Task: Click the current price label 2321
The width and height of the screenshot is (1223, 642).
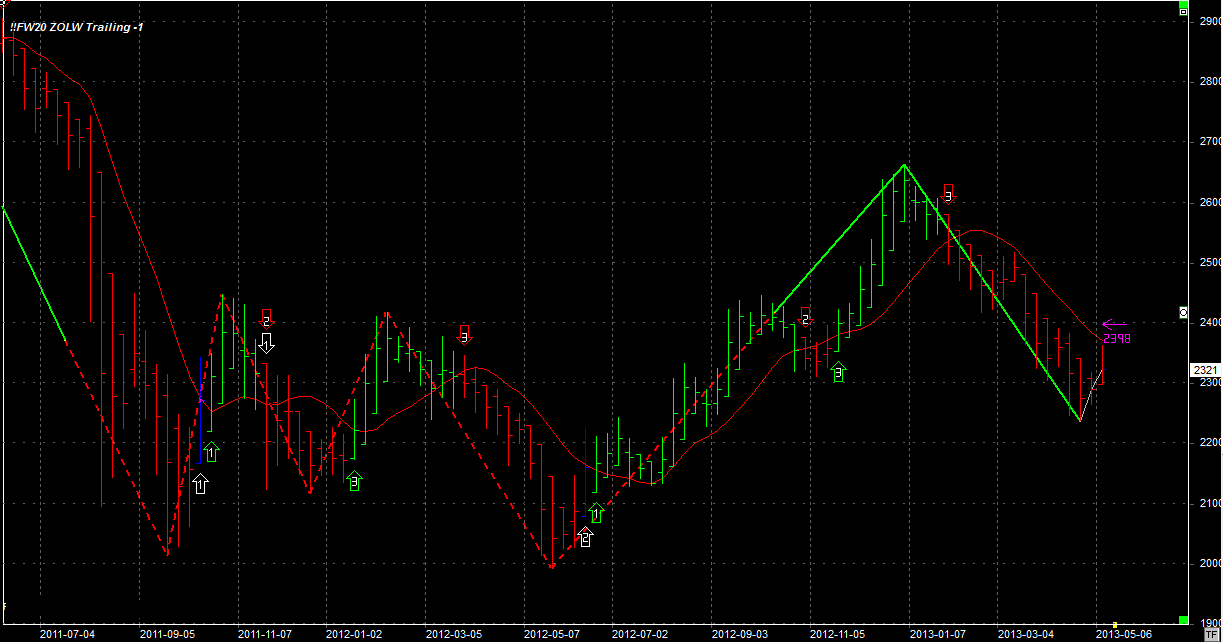Action: click(x=1205, y=370)
